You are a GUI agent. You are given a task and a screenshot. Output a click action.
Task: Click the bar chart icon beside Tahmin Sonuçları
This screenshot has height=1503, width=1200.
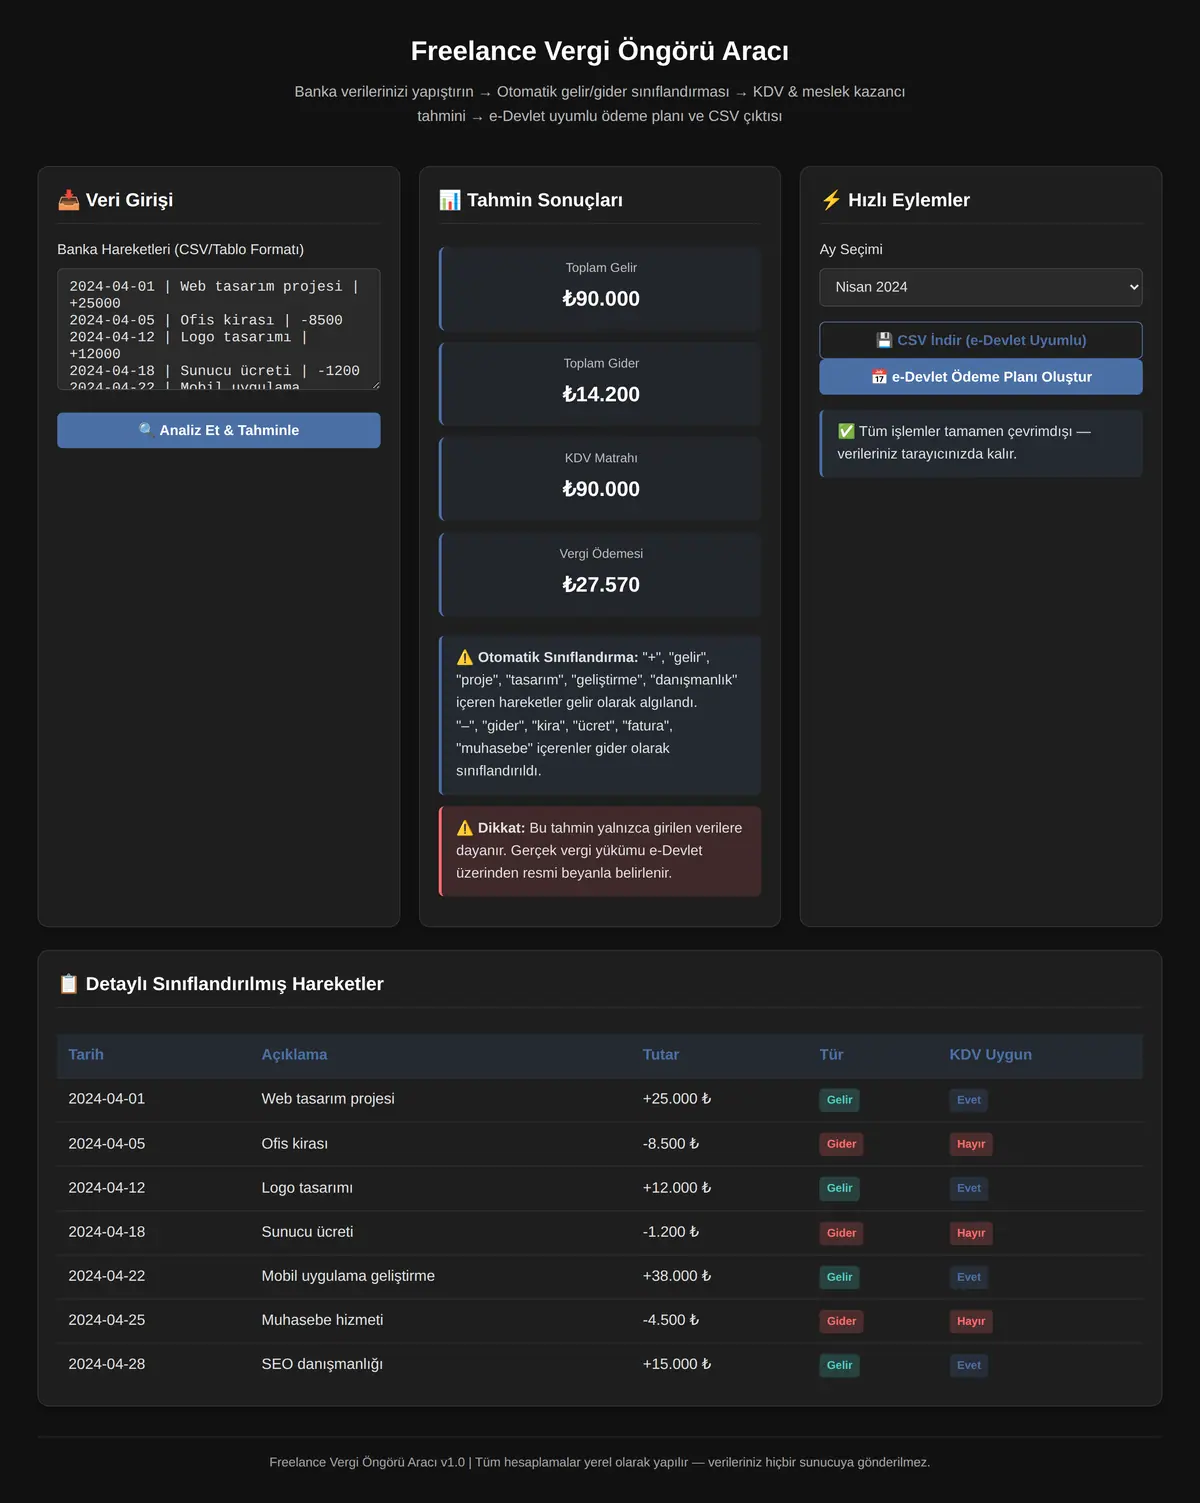450,200
